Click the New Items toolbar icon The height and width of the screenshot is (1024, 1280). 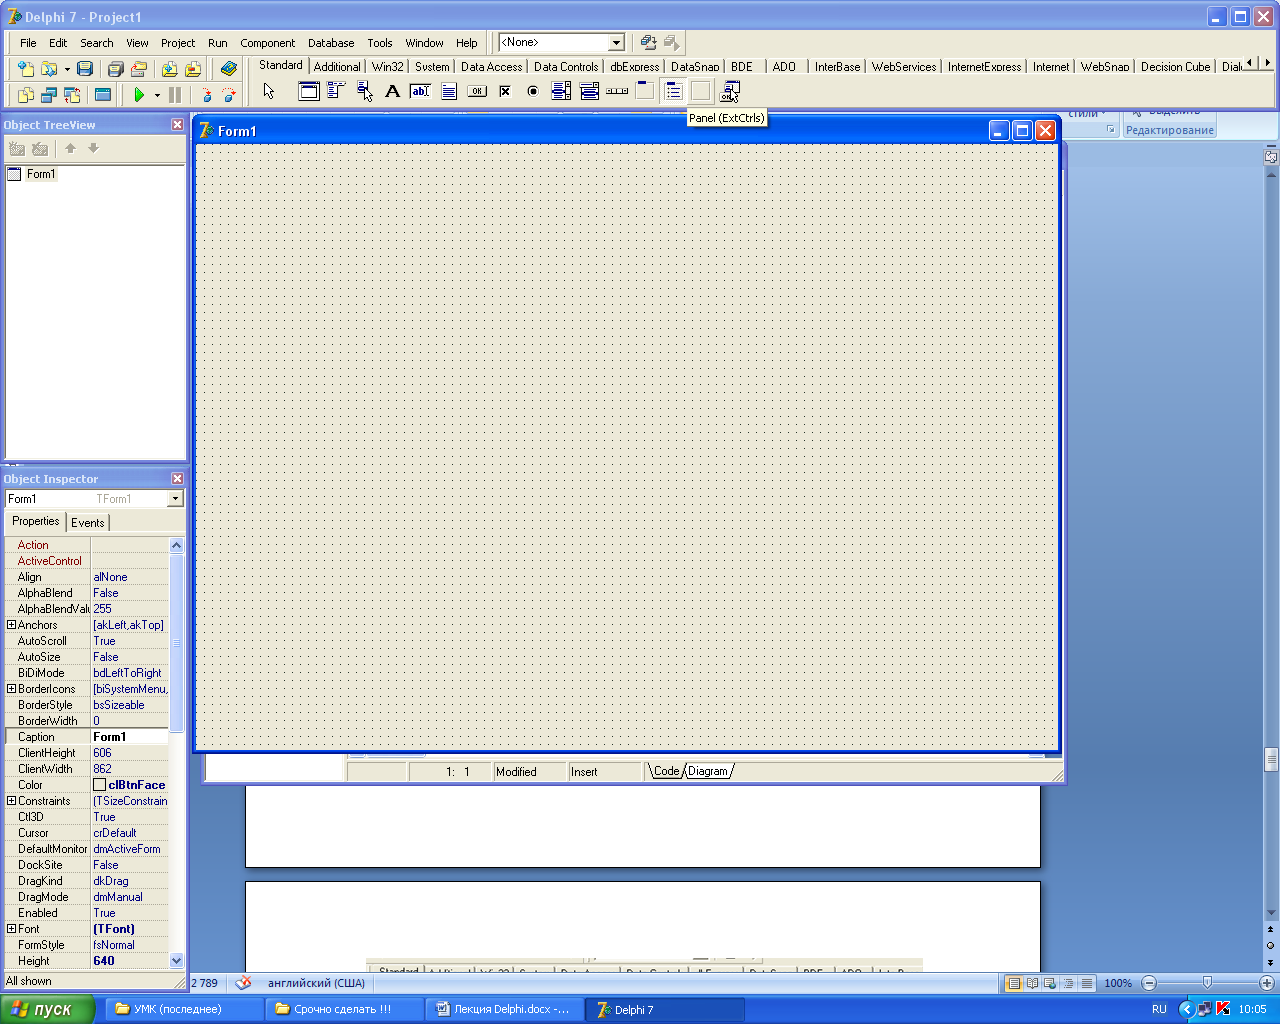[26, 69]
